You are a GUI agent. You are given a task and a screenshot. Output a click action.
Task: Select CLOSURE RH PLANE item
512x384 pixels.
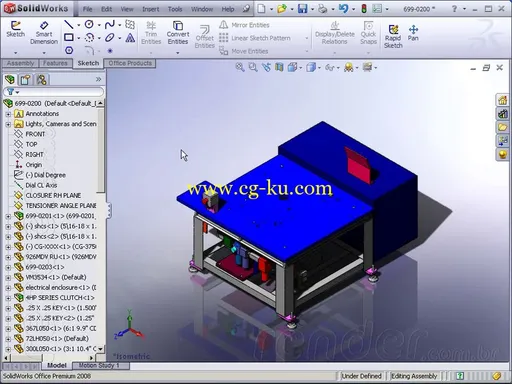pos(53,196)
